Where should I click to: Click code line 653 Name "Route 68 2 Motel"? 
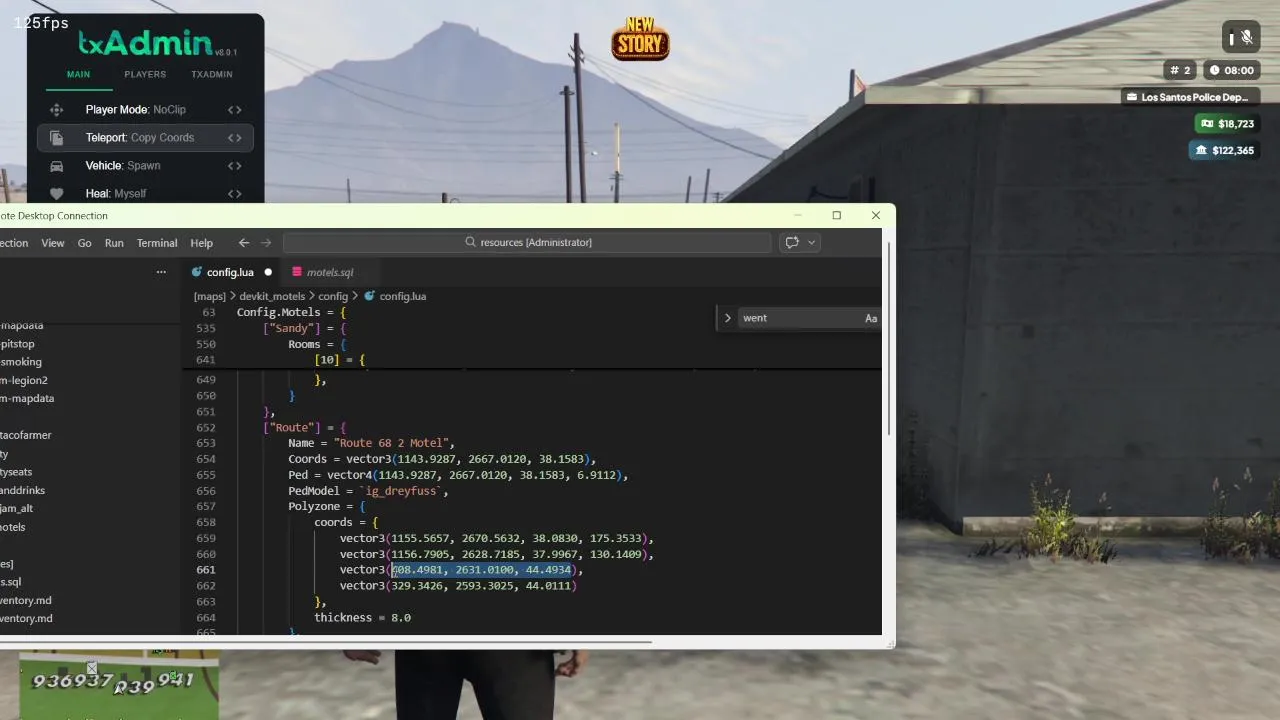click(371, 443)
